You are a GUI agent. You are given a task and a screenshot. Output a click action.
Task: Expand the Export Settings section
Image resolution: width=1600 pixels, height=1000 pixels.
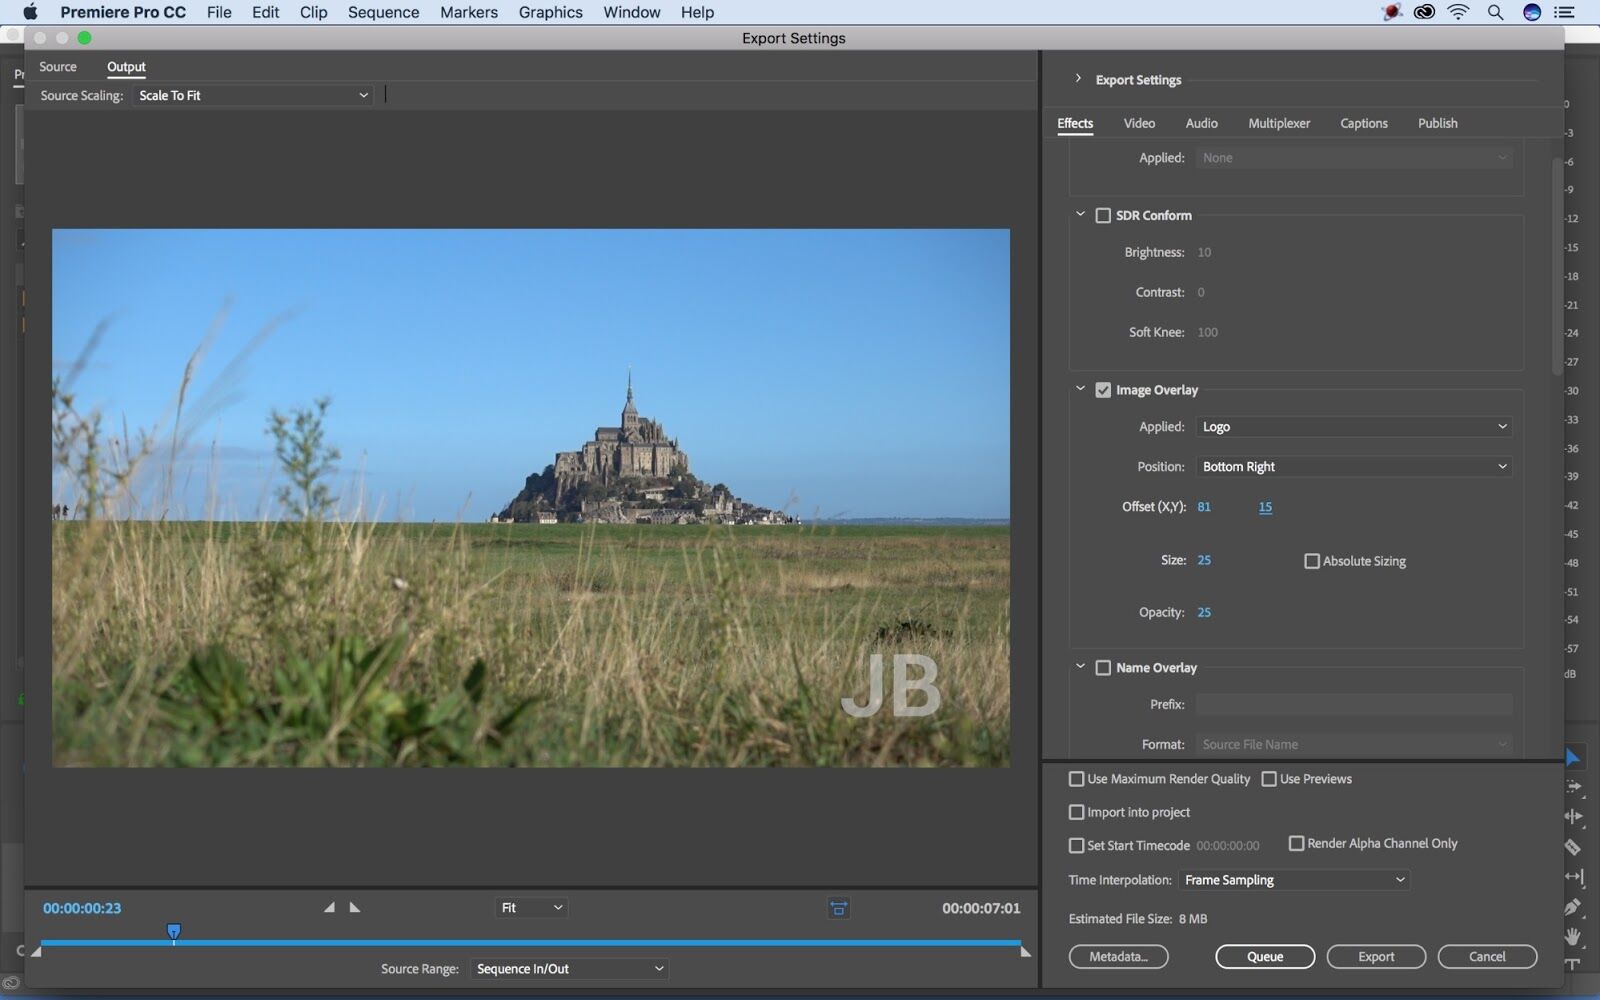point(1078,78)
